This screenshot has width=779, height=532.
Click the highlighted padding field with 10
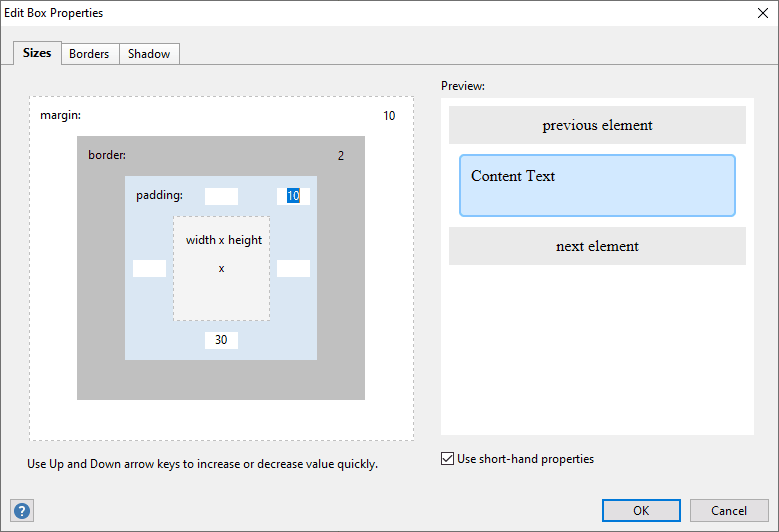tap(293, 196)
